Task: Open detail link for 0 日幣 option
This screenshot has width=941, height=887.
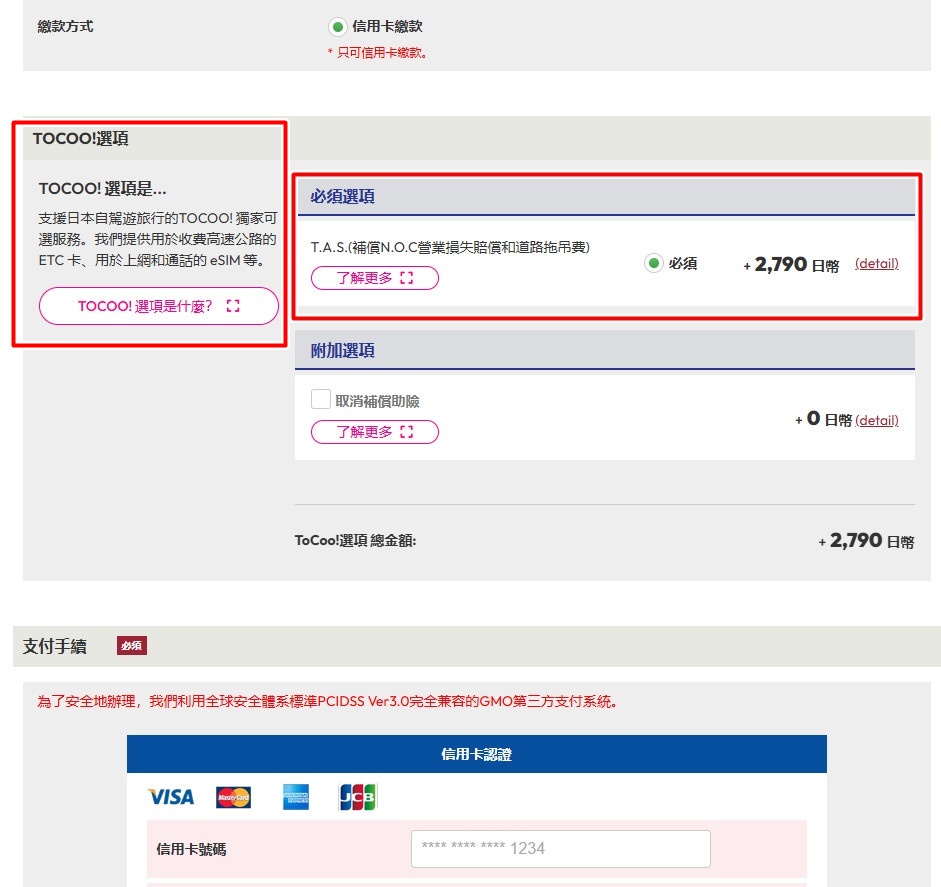Action: (876, 420)
